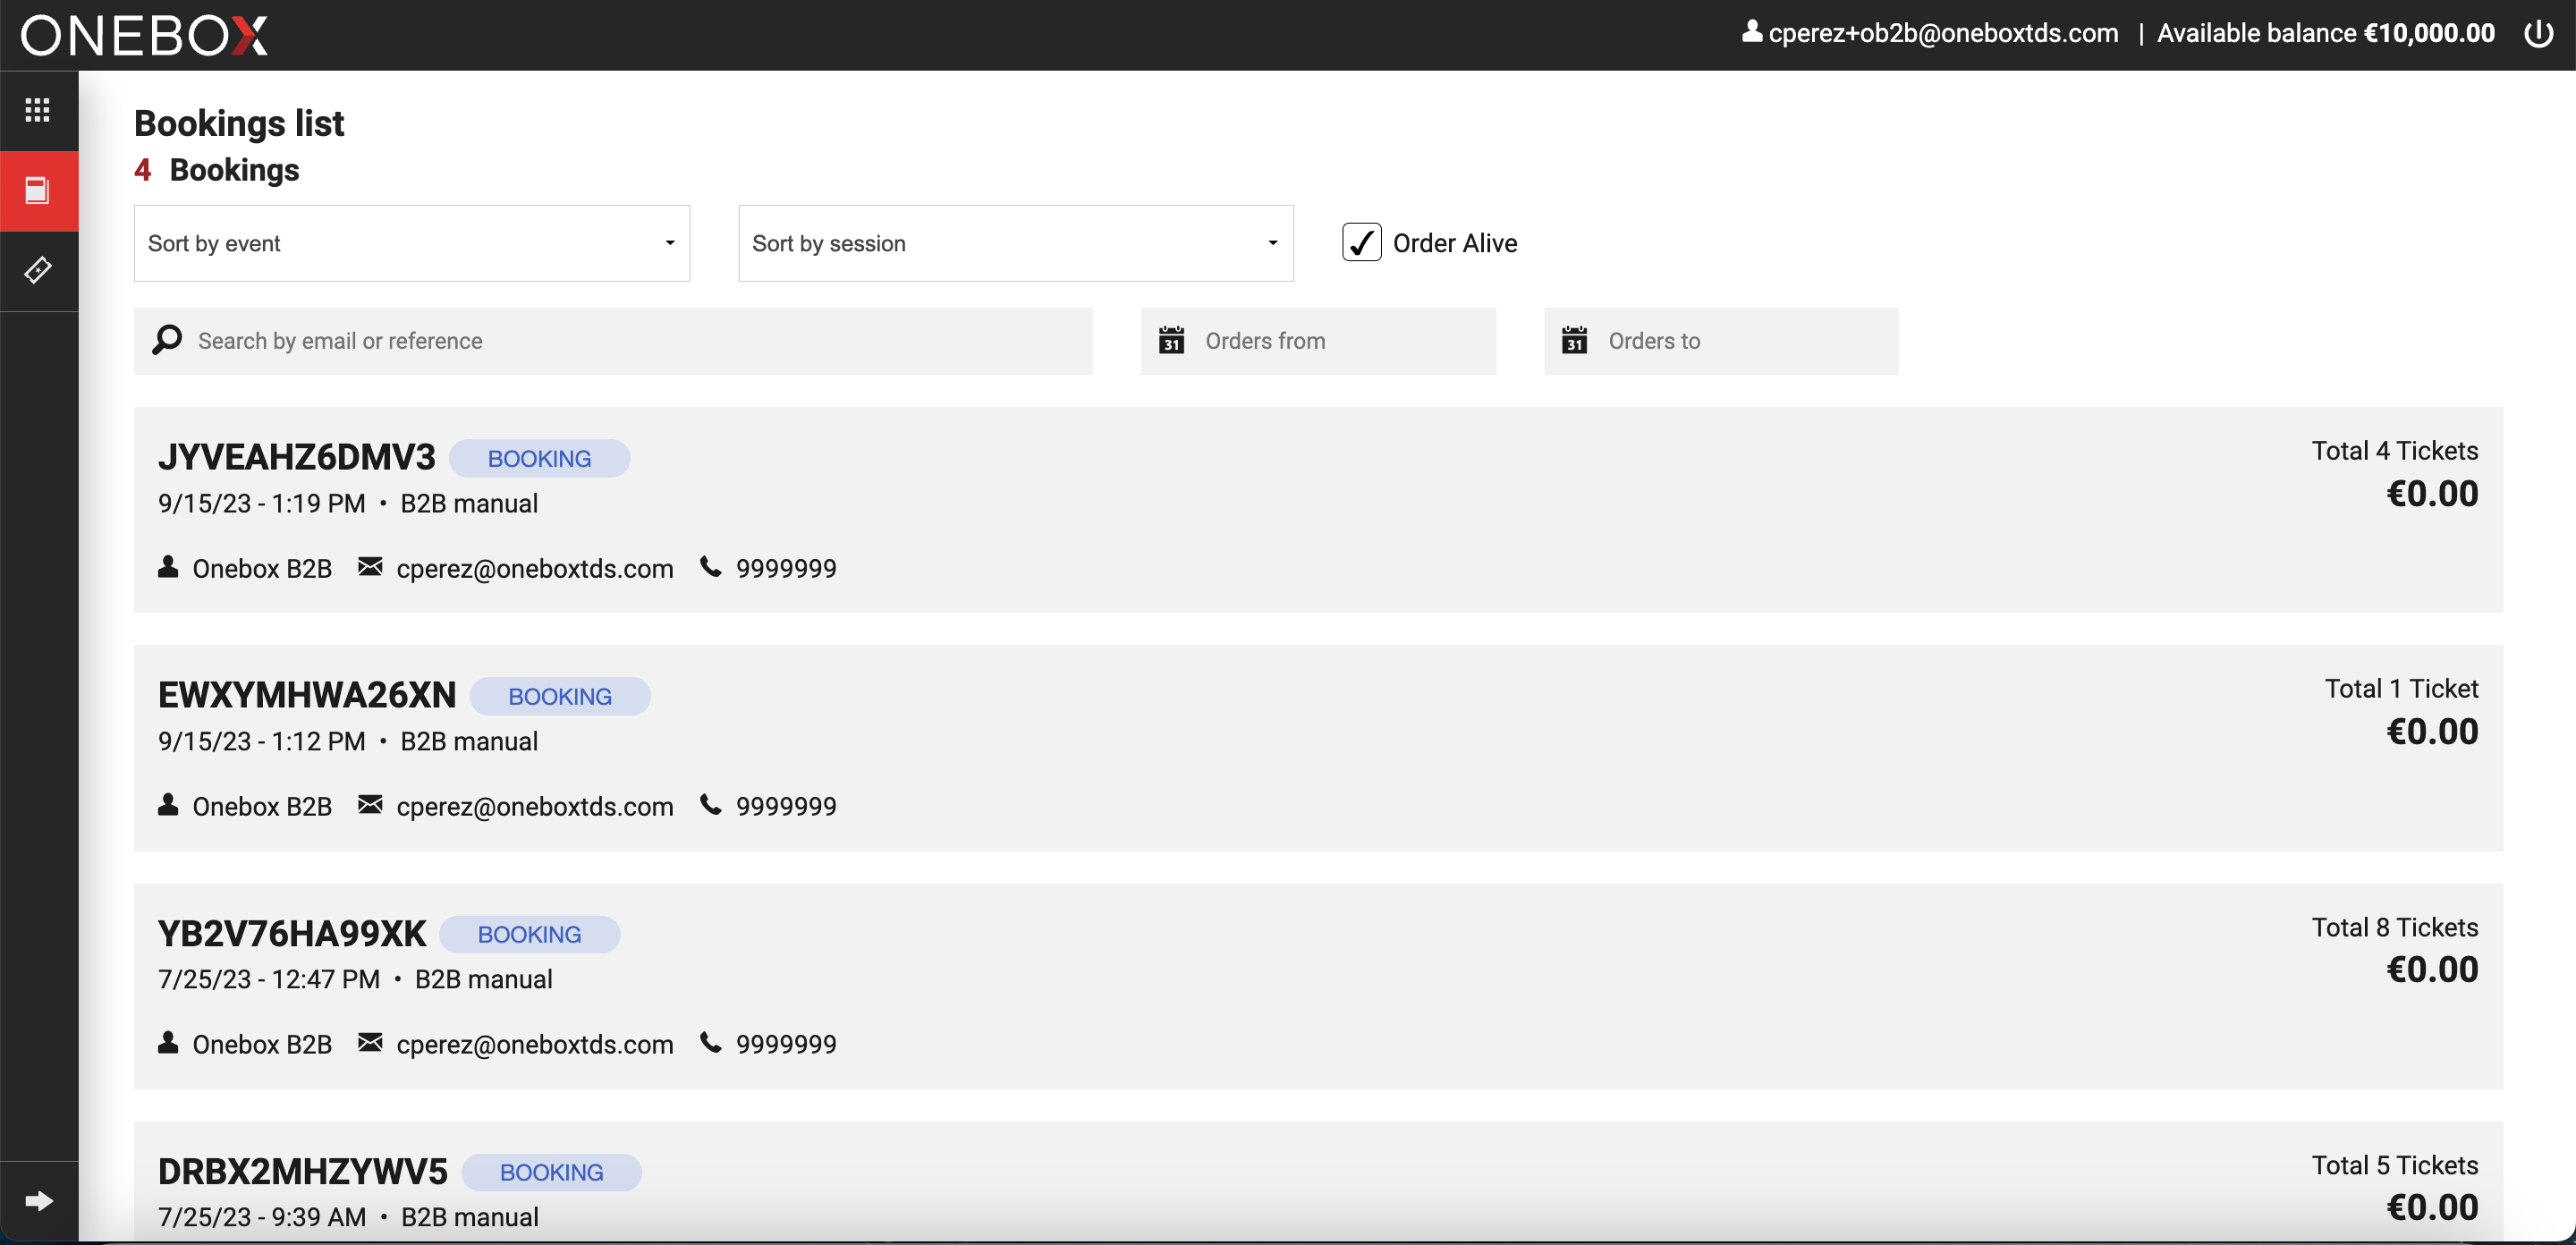Click €0.00 amount of JYVEAHZ6DMV3
Screen dimensions: 2576x1245
click(x=2432, y=493)
